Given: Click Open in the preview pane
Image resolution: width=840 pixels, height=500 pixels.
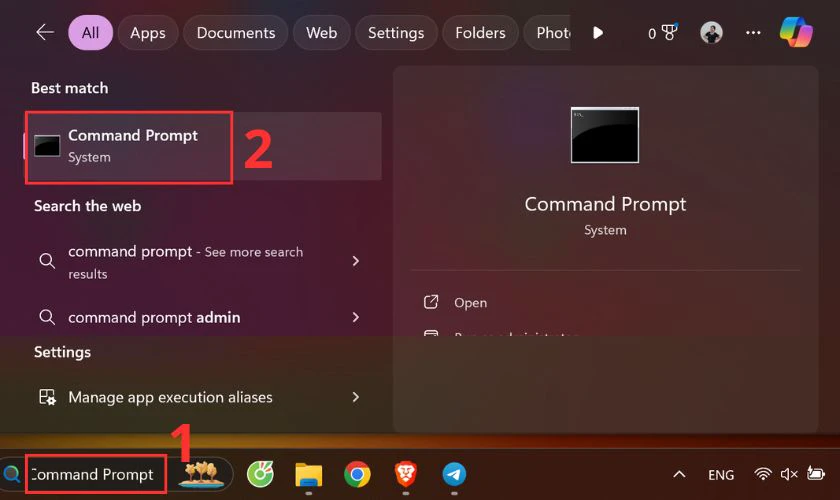Looking at the screenshot, I should (470, 303).
